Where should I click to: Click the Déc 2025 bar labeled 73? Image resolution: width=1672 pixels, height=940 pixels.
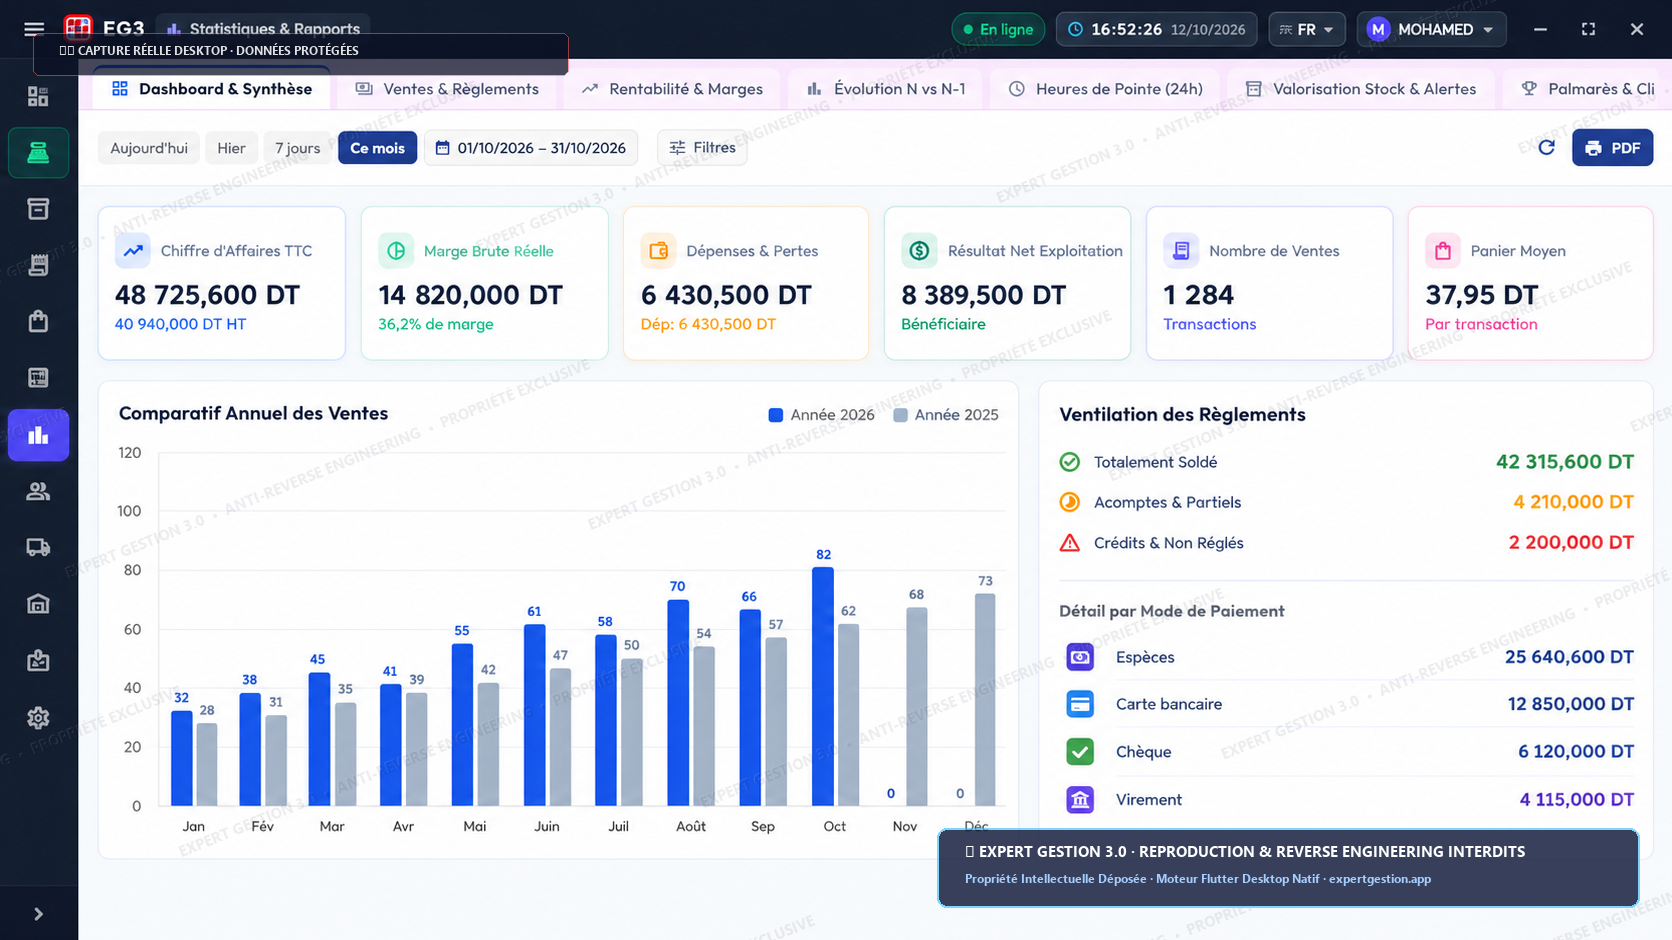click(x=985, y=699)
